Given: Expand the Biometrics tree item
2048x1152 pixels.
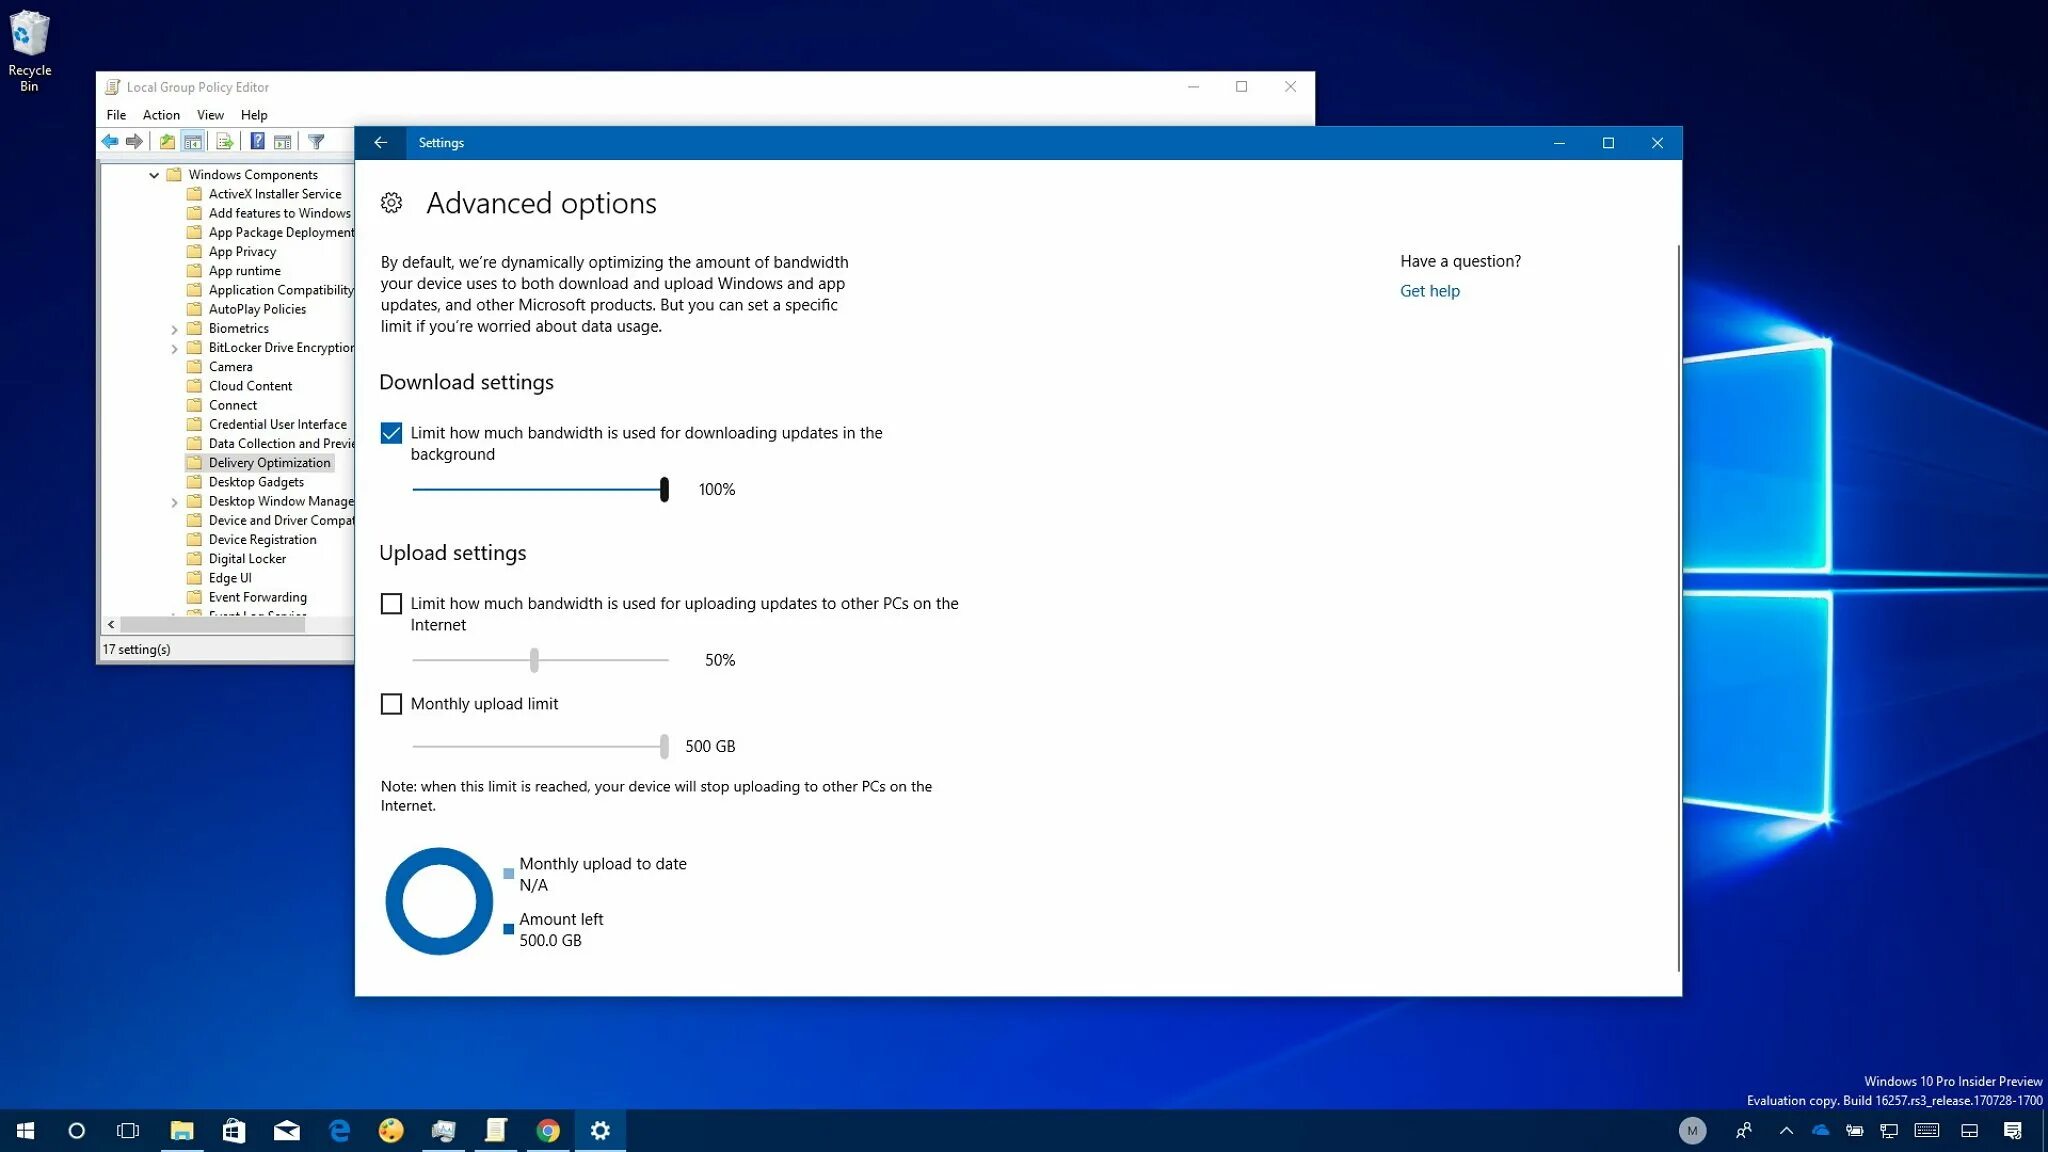Looking at the screenshot, I should click(174, 328).
